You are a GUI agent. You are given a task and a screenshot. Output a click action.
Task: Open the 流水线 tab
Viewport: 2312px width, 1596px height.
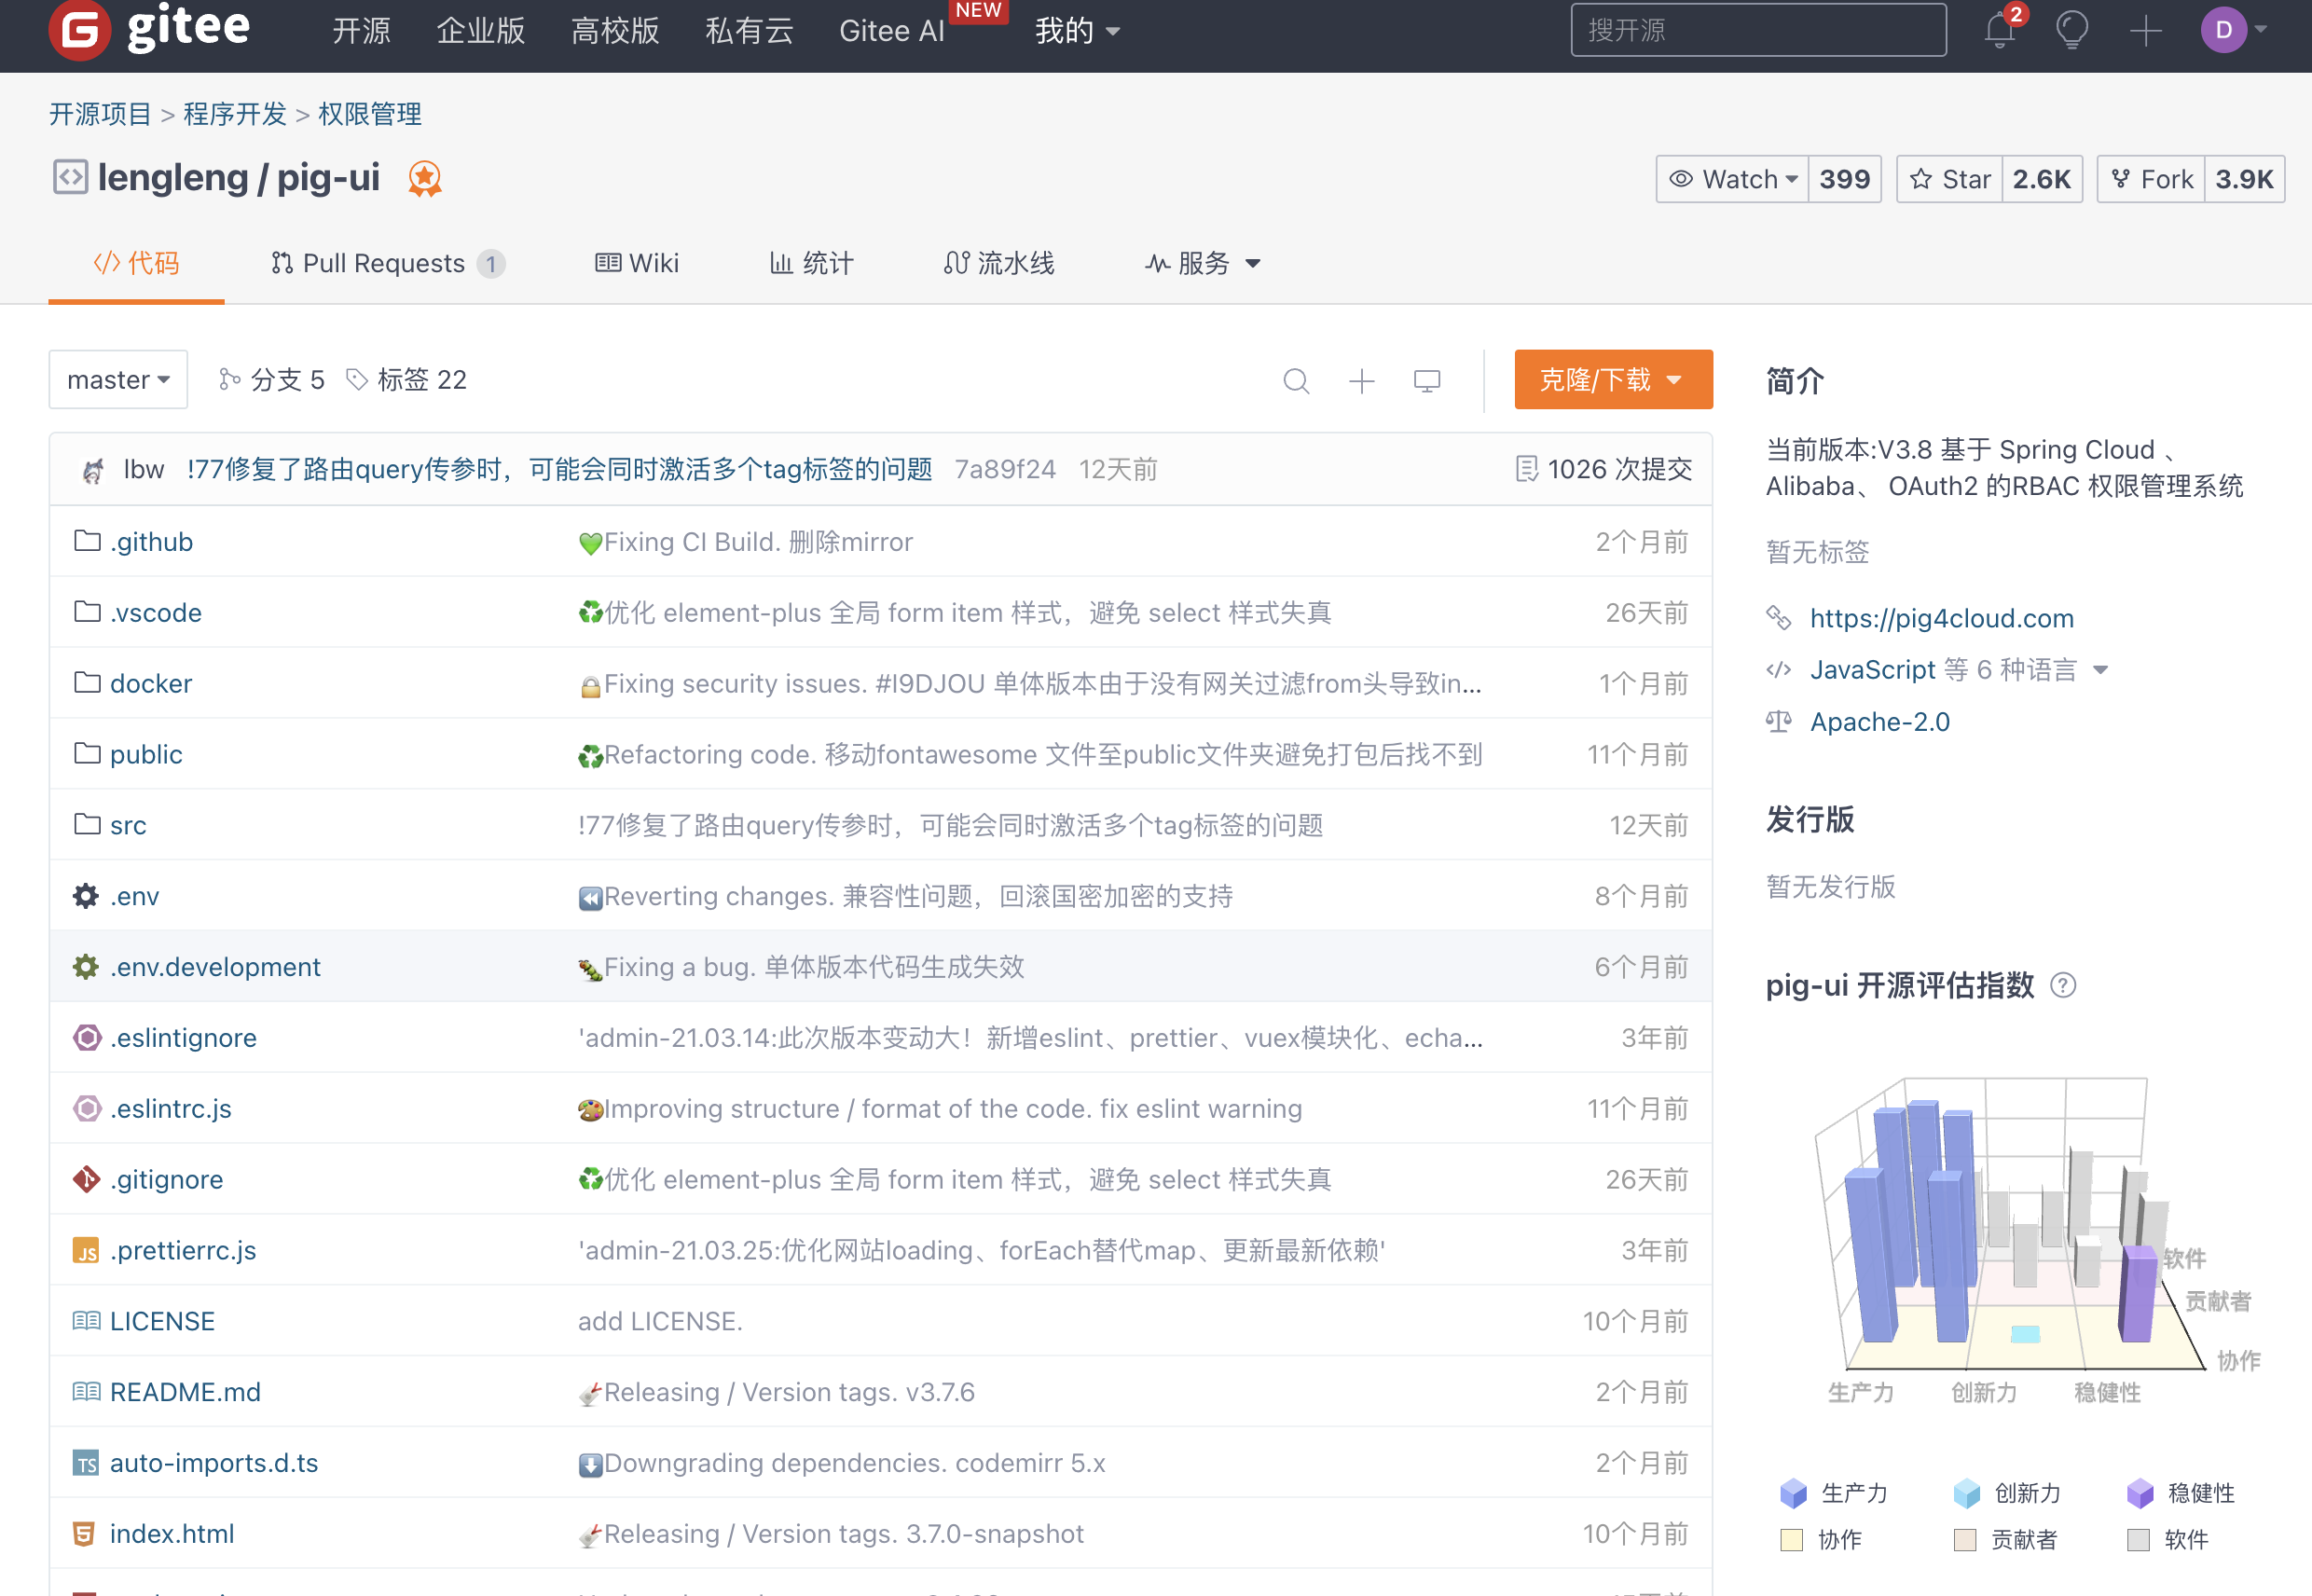tap(998, 264)
